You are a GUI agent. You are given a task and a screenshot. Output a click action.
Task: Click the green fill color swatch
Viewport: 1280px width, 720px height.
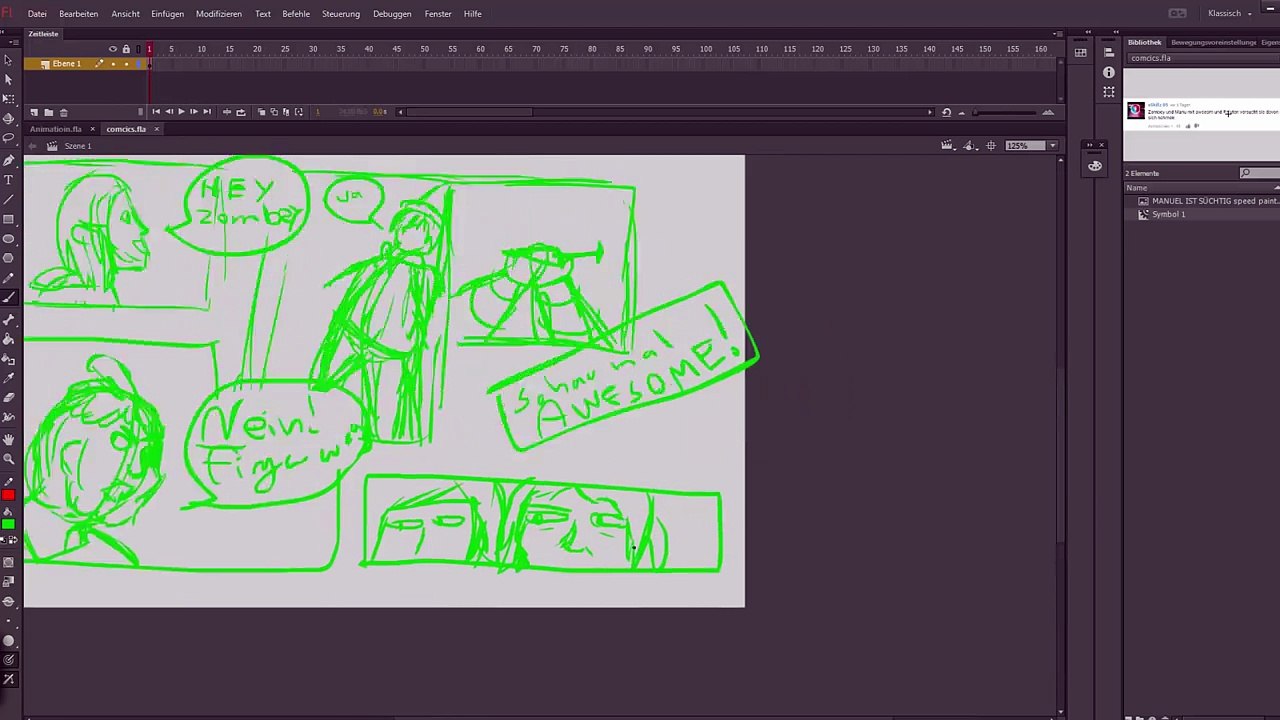point(8,524)
